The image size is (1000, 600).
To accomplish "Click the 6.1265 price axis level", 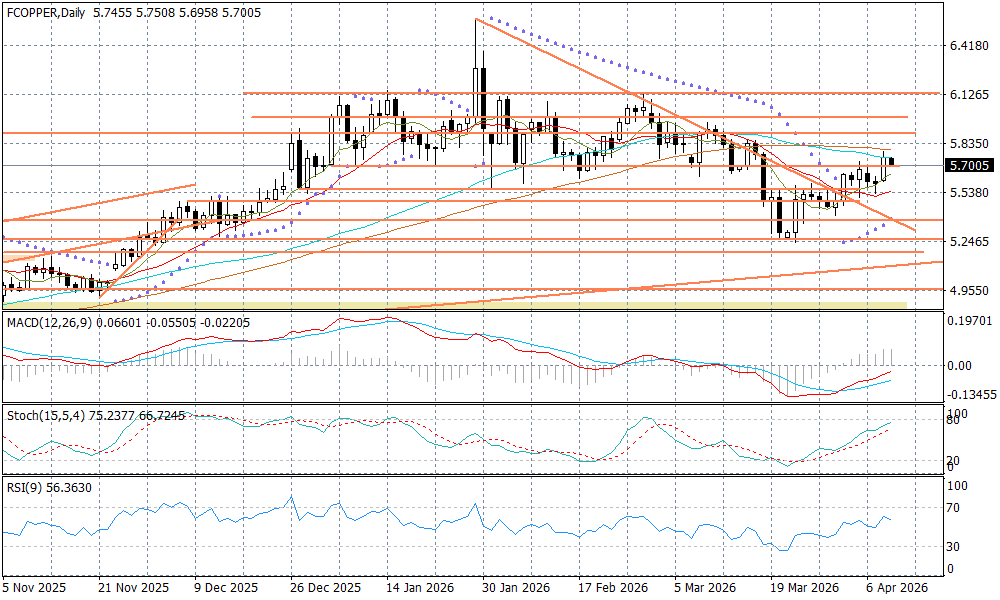I will (x=969, y=95).
